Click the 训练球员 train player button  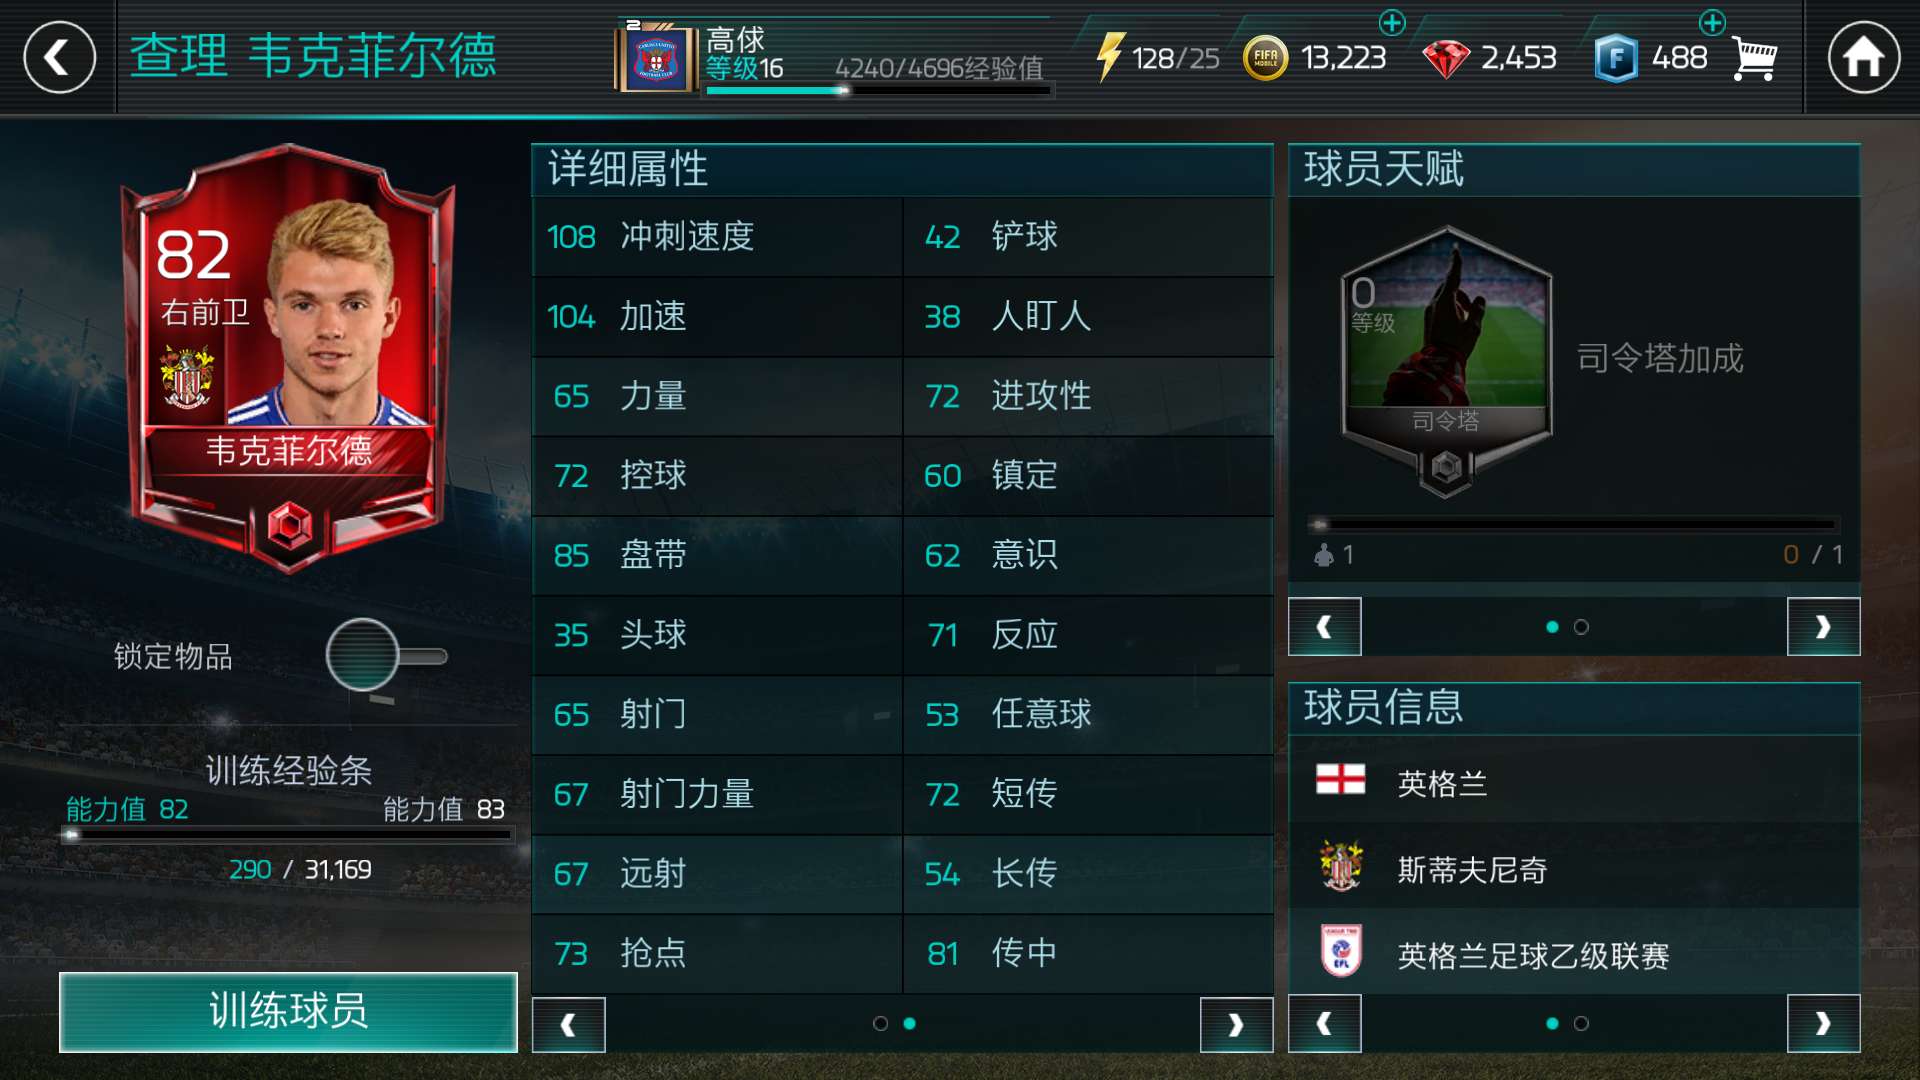288,1011
